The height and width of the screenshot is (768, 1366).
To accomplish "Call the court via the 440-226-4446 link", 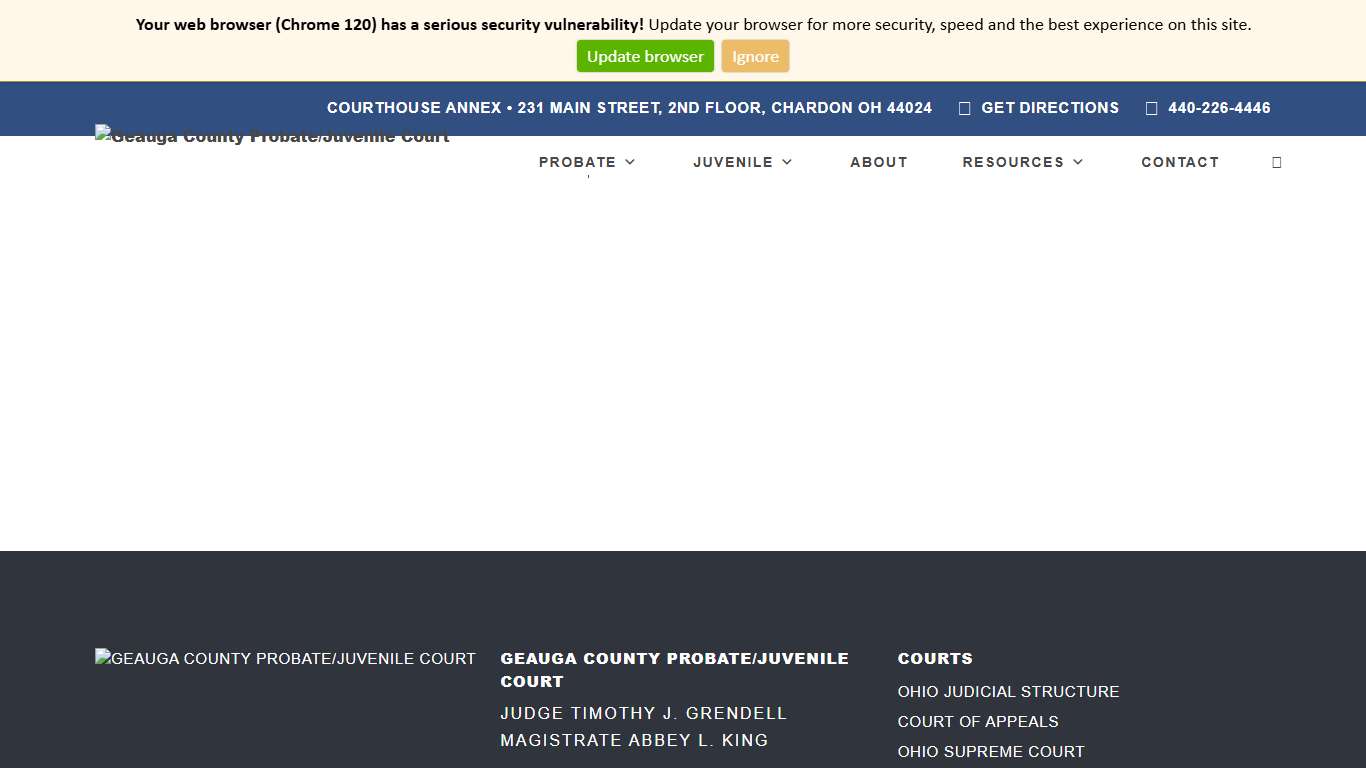I will (x=1219, y=108).
